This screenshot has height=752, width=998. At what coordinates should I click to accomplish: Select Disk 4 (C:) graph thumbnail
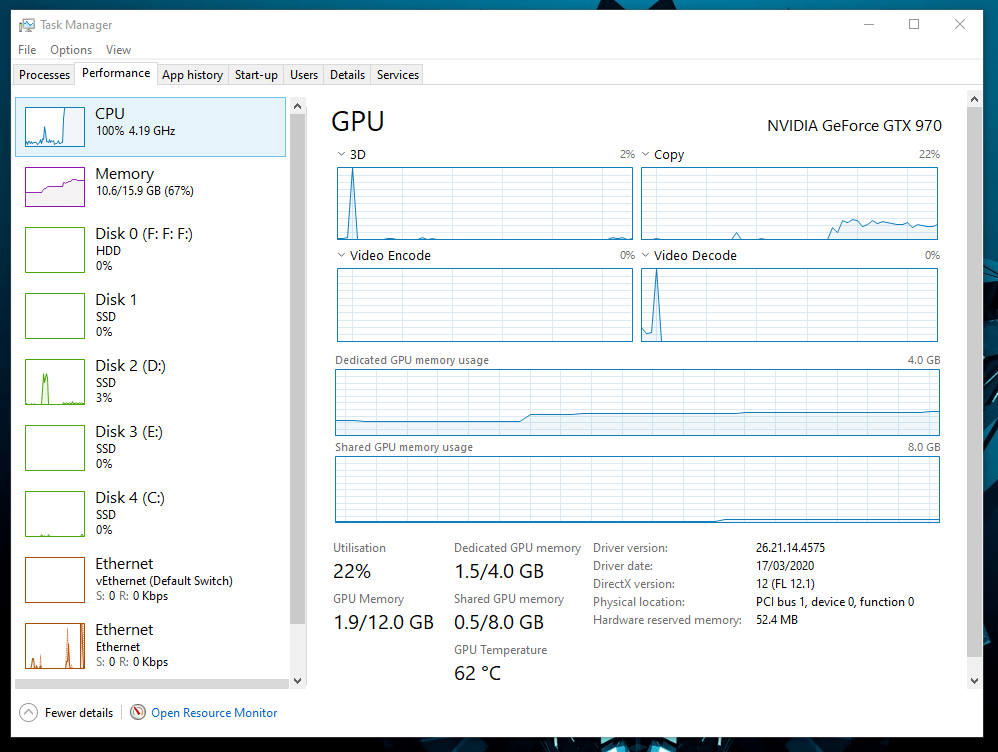pyautogui.click(x=54, y=514)
